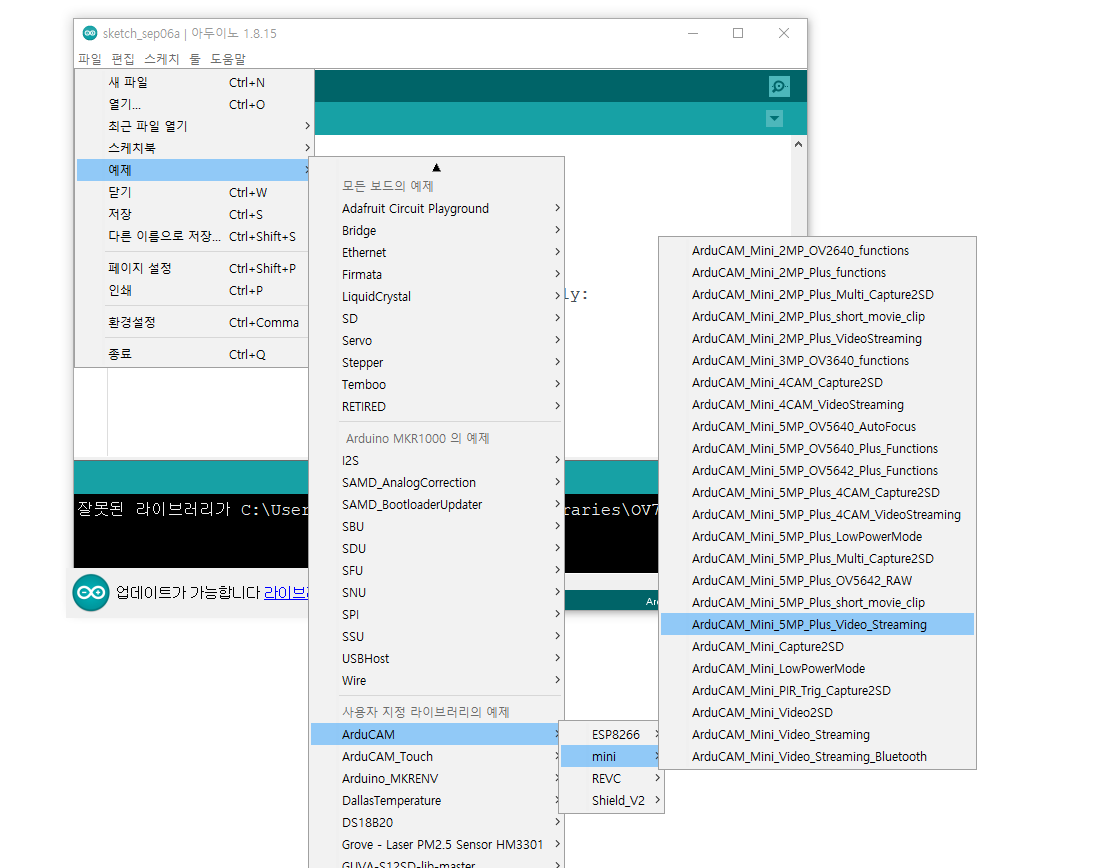Open Shield_V2 submenu under ArduCAM
Screen dimensions: 1105x868
click(612, 800)
